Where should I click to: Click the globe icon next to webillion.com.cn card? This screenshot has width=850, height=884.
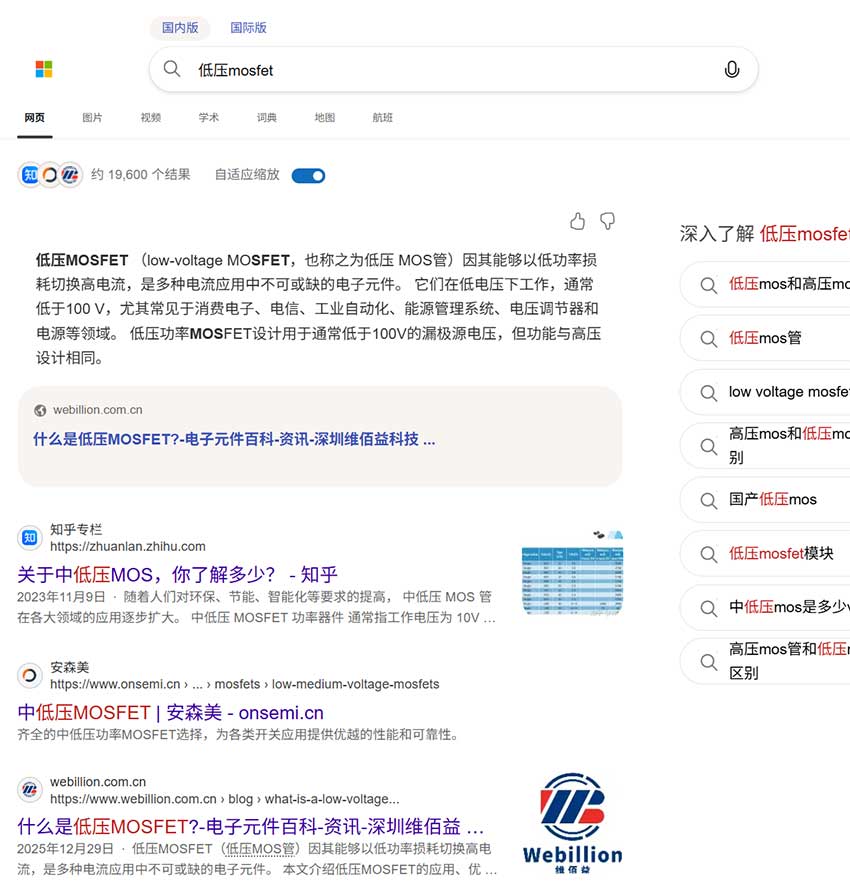[x=40, y=410]
